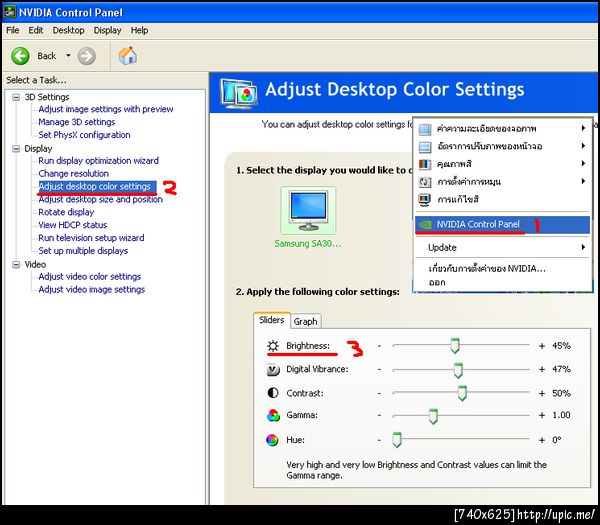Open Set PhysX configuration
600x525 pixels.
[84, 135]
